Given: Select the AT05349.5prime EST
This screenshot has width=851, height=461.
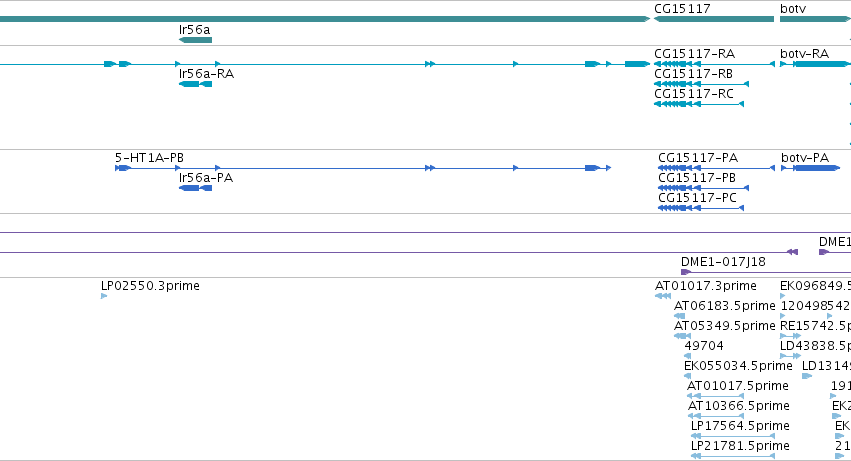Looking at the screenshot, I should tap(682, 336).
